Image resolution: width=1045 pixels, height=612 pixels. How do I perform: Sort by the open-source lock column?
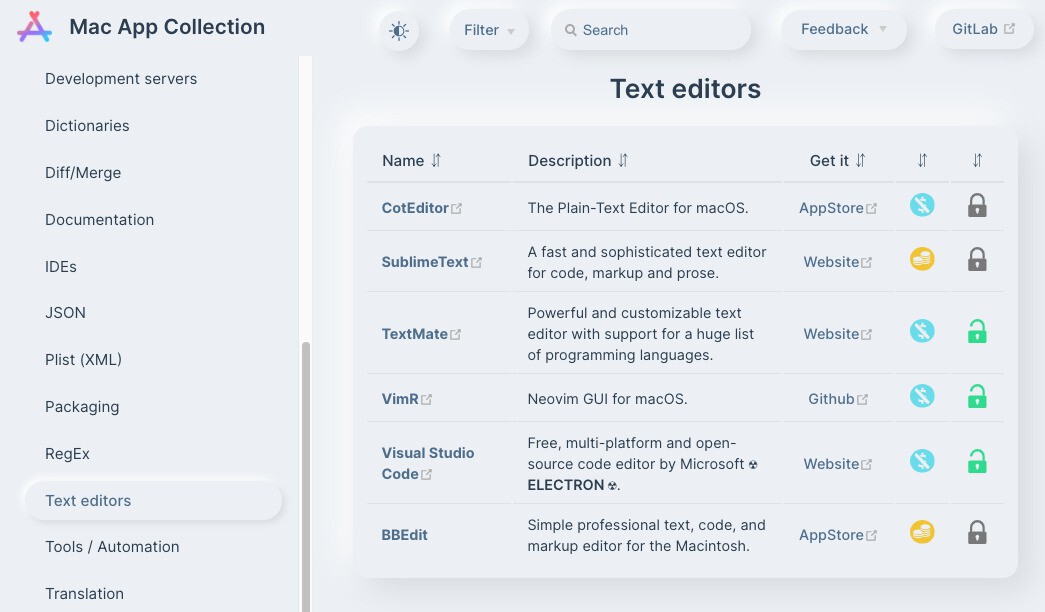point(977,161)
